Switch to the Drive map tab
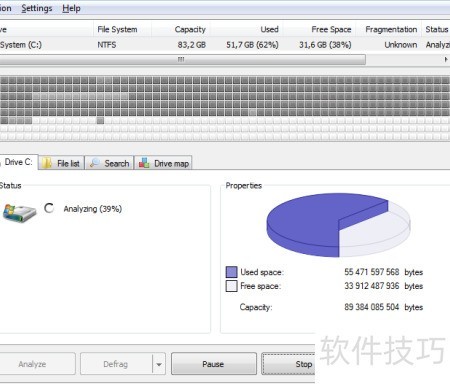 (163, 163)
